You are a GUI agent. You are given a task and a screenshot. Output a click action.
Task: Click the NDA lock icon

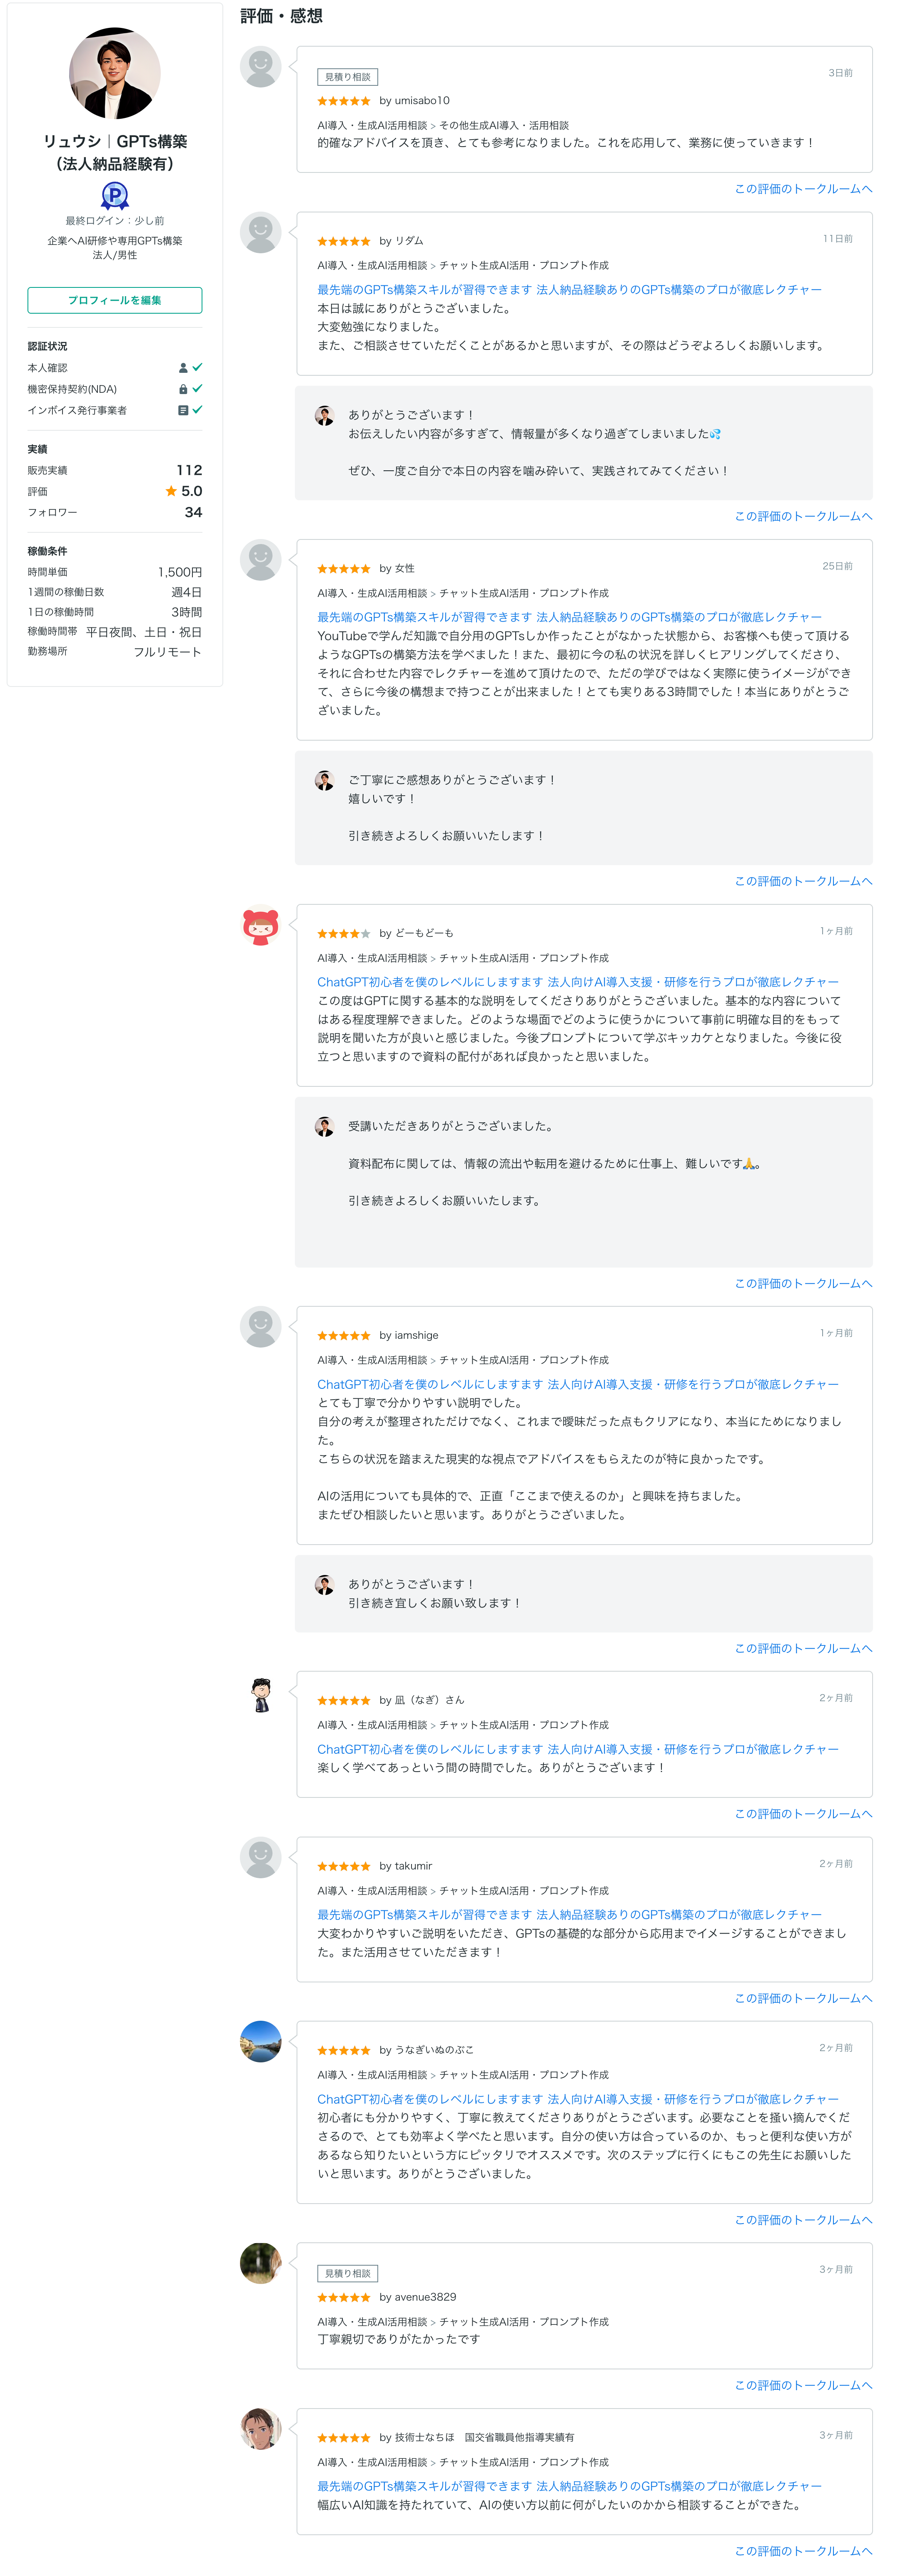pos(183,389)
